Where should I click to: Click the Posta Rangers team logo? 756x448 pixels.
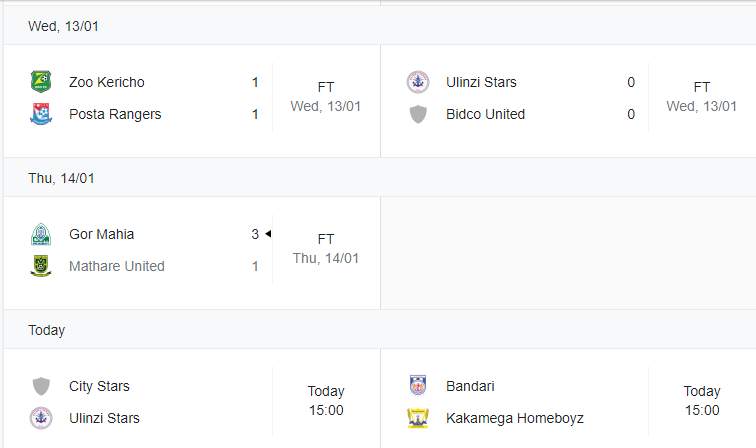pyautogui.click(x=41, y=114)
